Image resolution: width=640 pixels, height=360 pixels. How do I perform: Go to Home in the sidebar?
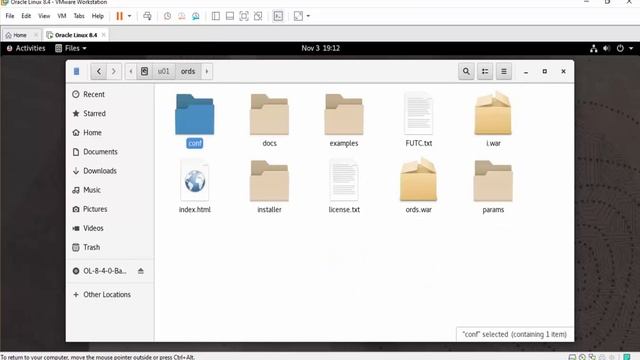110,133
